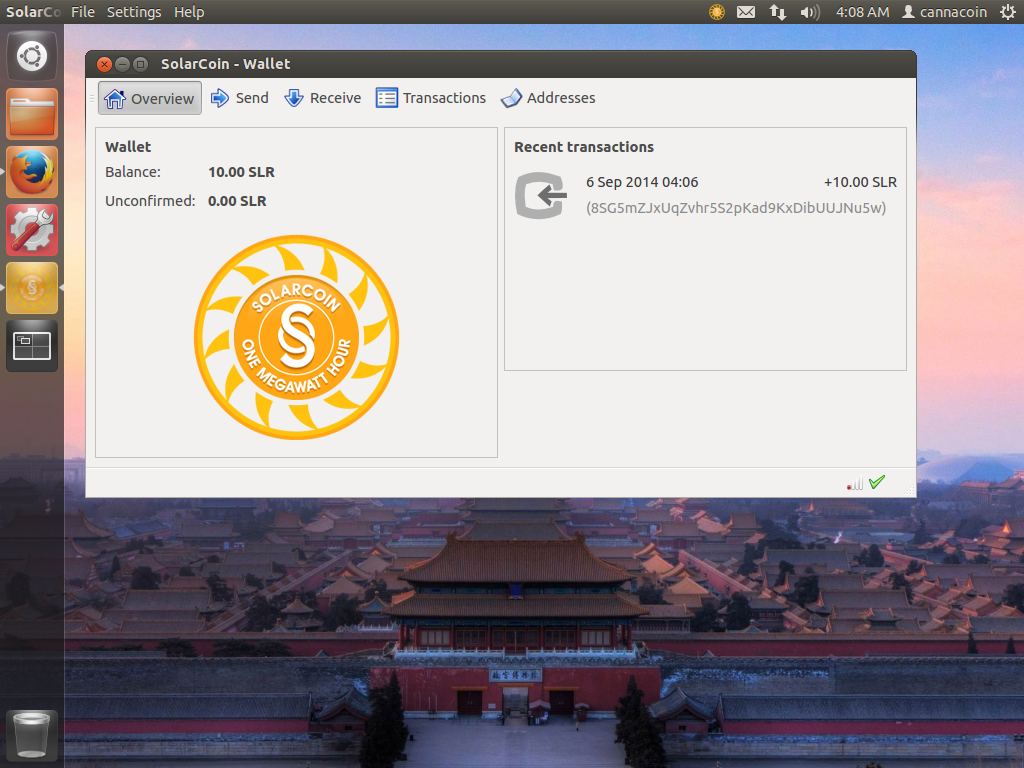Click the toolbar drag handle beside Overview
This screenshot has width=1024, height=768.
(92, 98)
